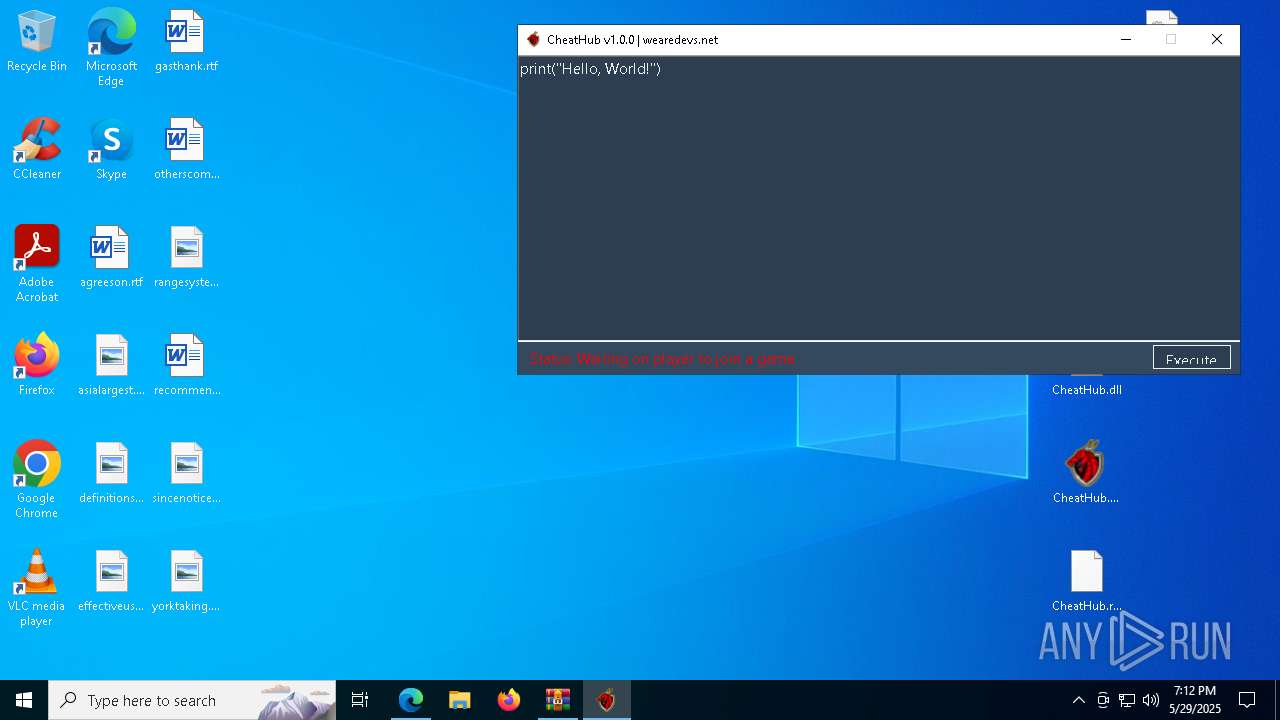Open the notification center icon

1247,700
